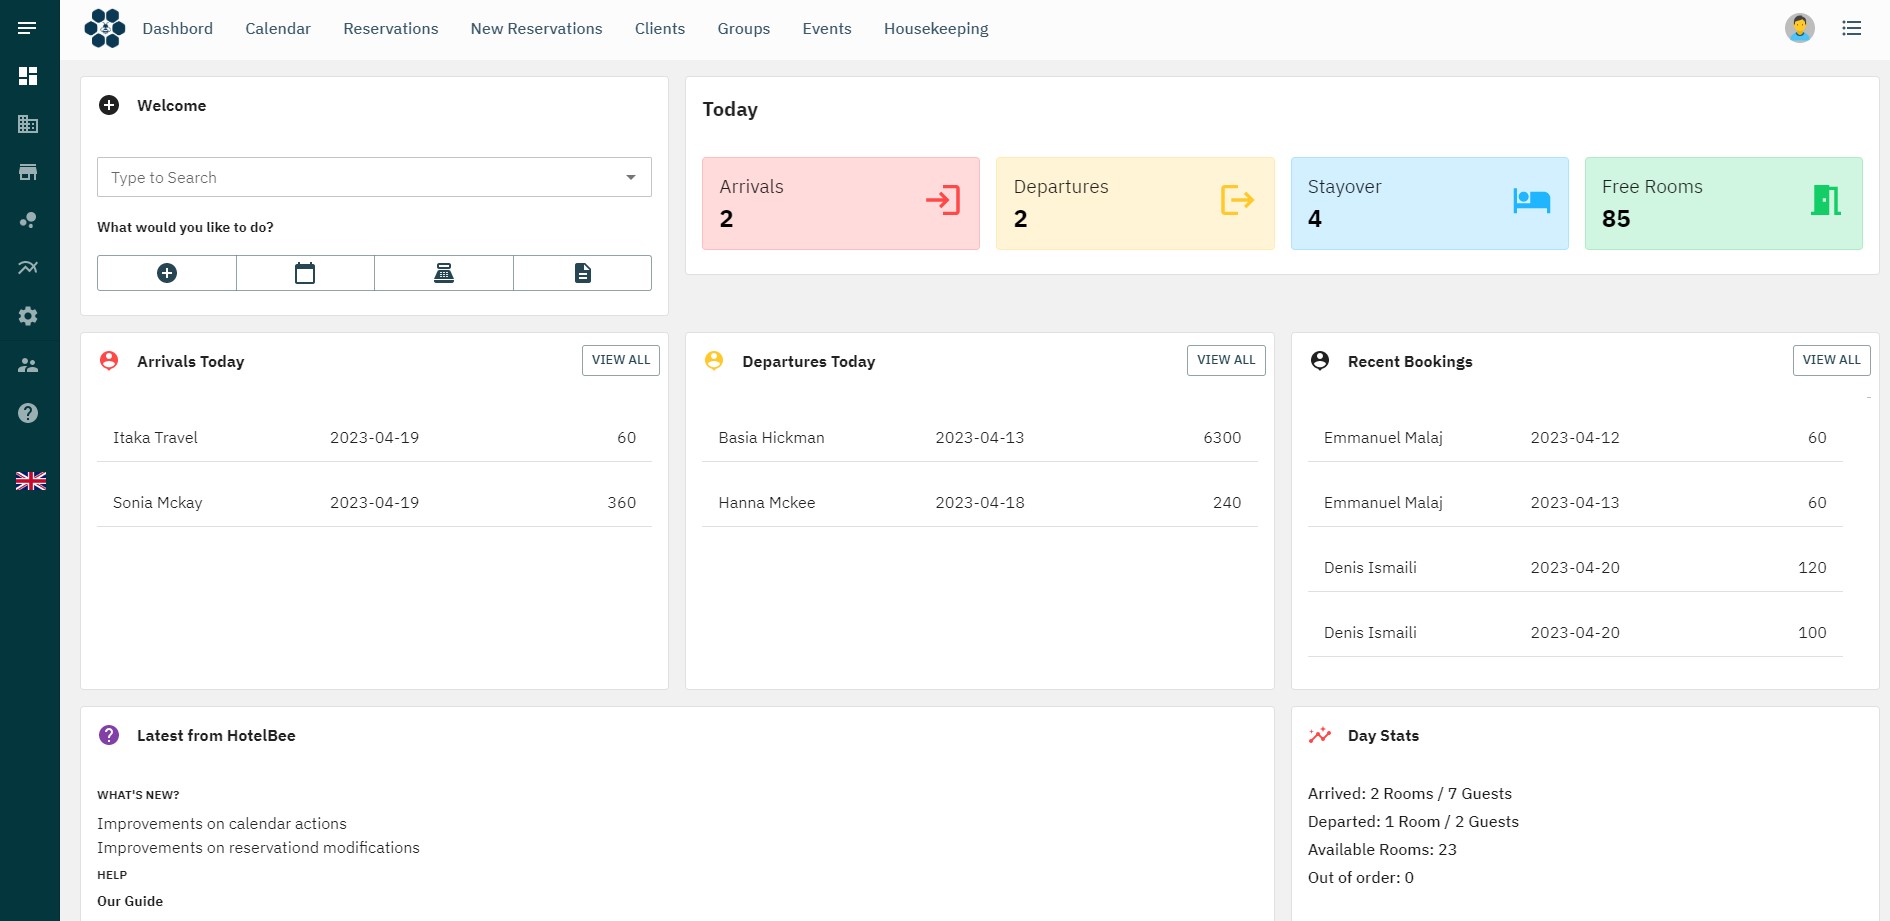Click the Type to Search input field
The image size is (1890, 921).
pyautogui.click(x=360, y=177)
